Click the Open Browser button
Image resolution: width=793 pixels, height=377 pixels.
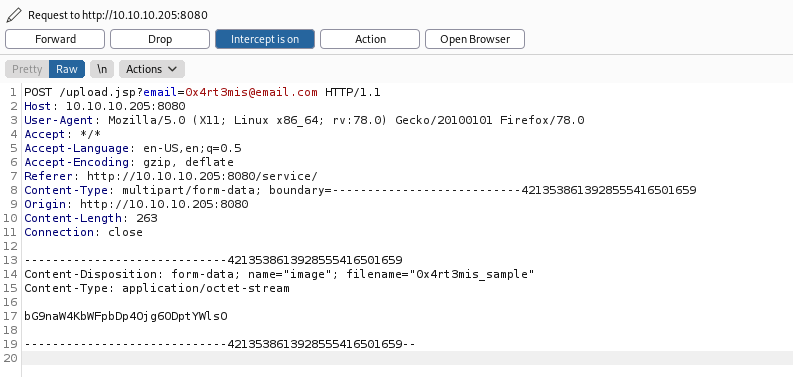click(475, 39)
